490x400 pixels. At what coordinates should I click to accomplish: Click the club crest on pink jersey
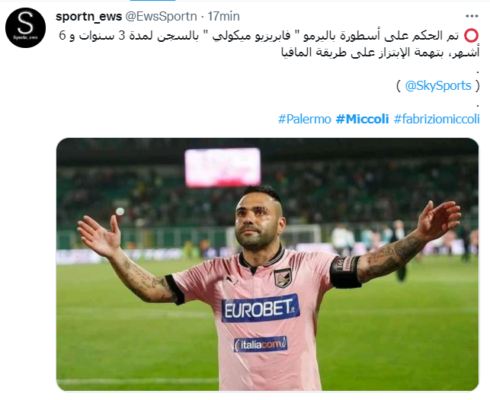(283, 278)
